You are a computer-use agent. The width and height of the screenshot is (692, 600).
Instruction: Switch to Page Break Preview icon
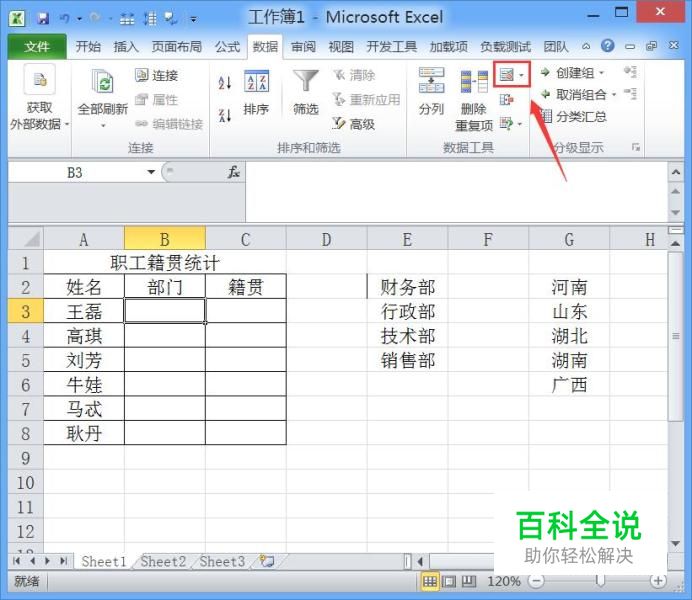[469, 581]
